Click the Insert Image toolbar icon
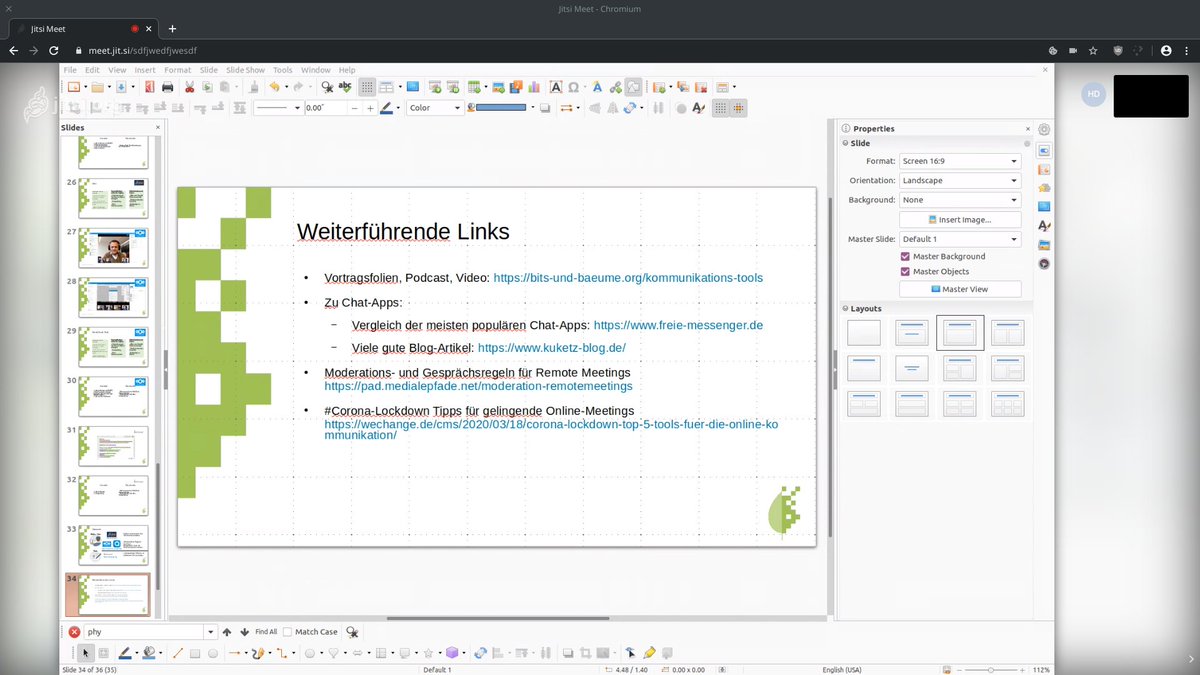1200x675 pixels. click(x=498, y=87)
